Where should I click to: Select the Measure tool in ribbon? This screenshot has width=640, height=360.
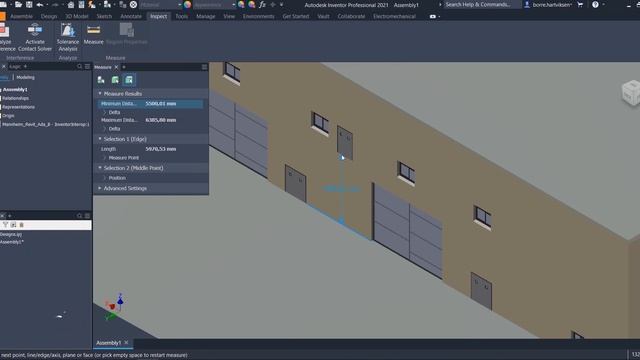click(93, 35)
